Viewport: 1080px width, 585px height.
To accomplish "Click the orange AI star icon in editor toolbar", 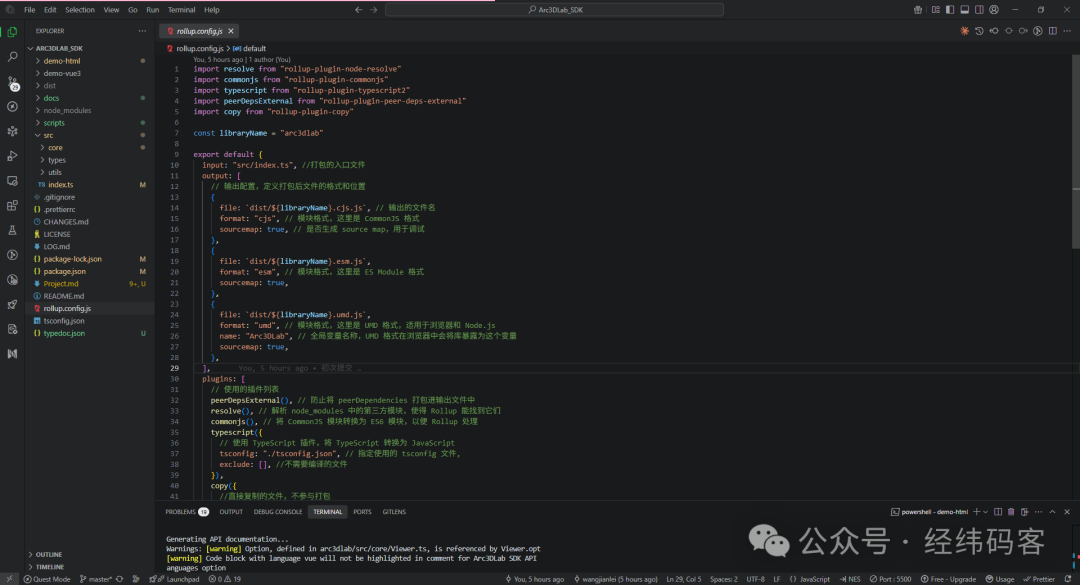I will [964, 31].
